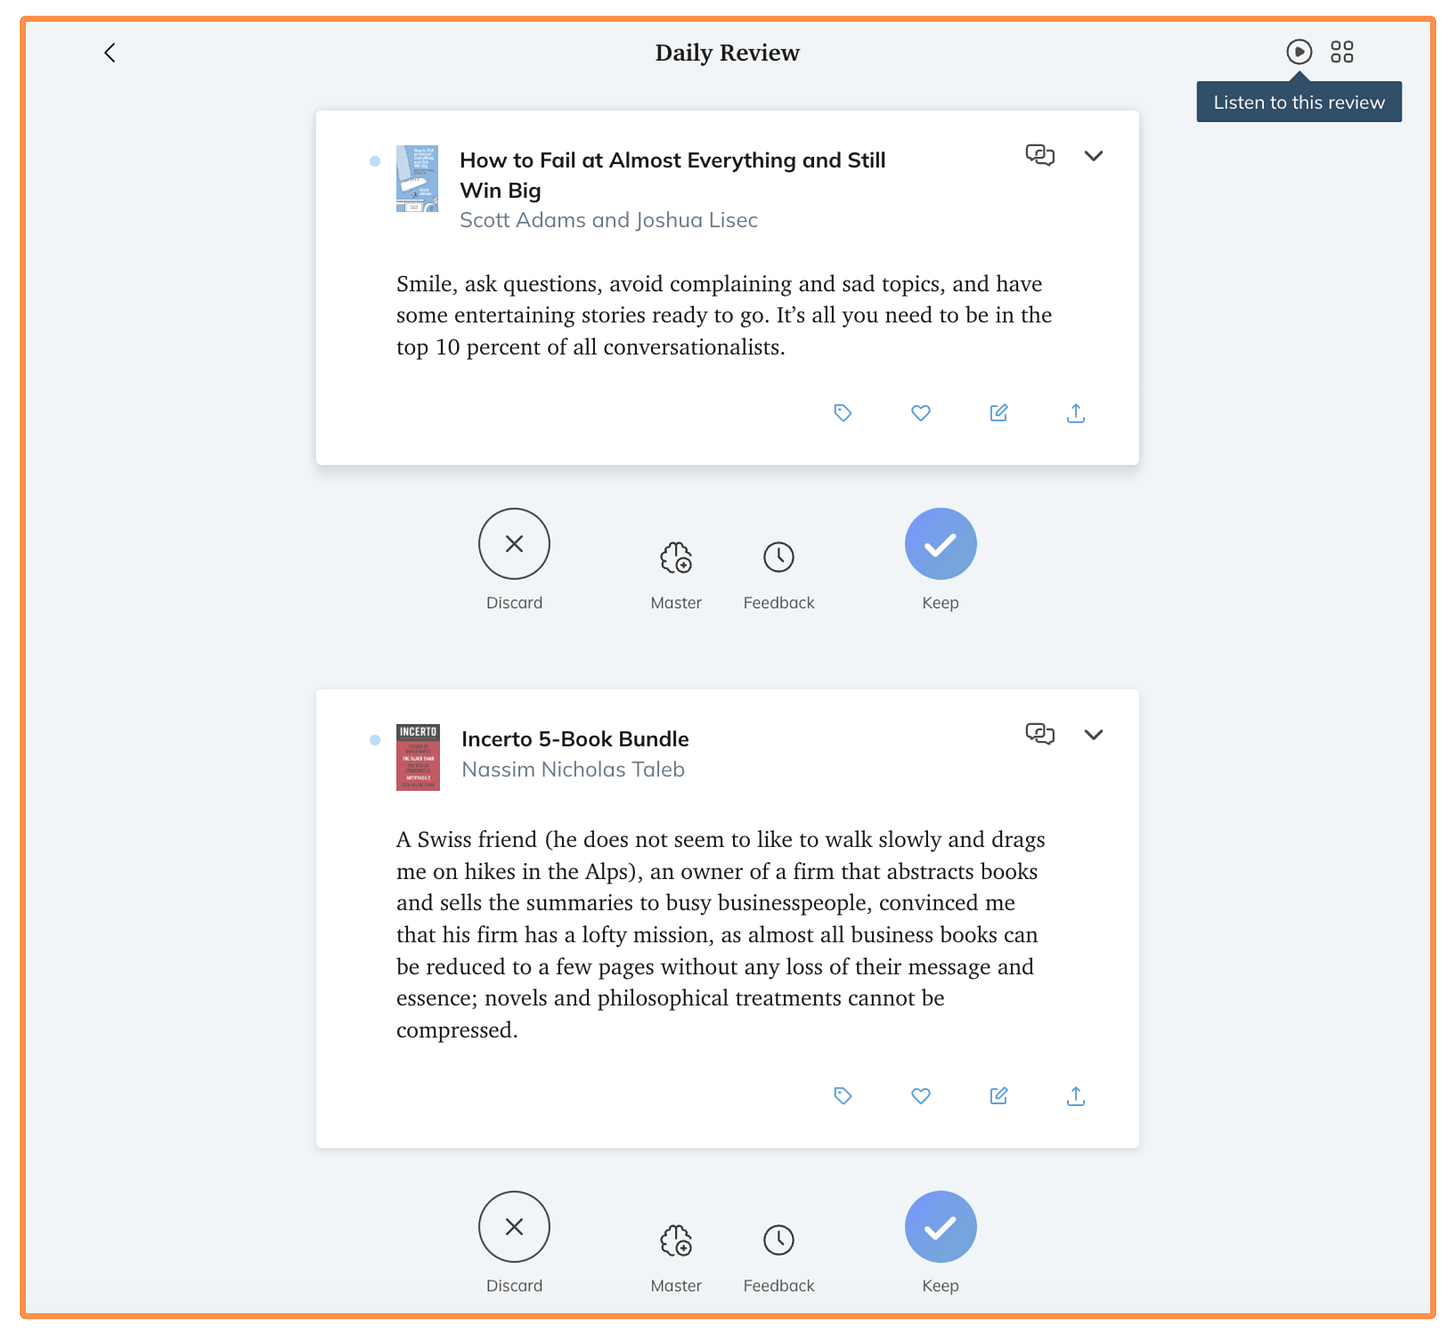
Task: Set Feedback for the Incerto highlight
Action: coord(779,1241)
